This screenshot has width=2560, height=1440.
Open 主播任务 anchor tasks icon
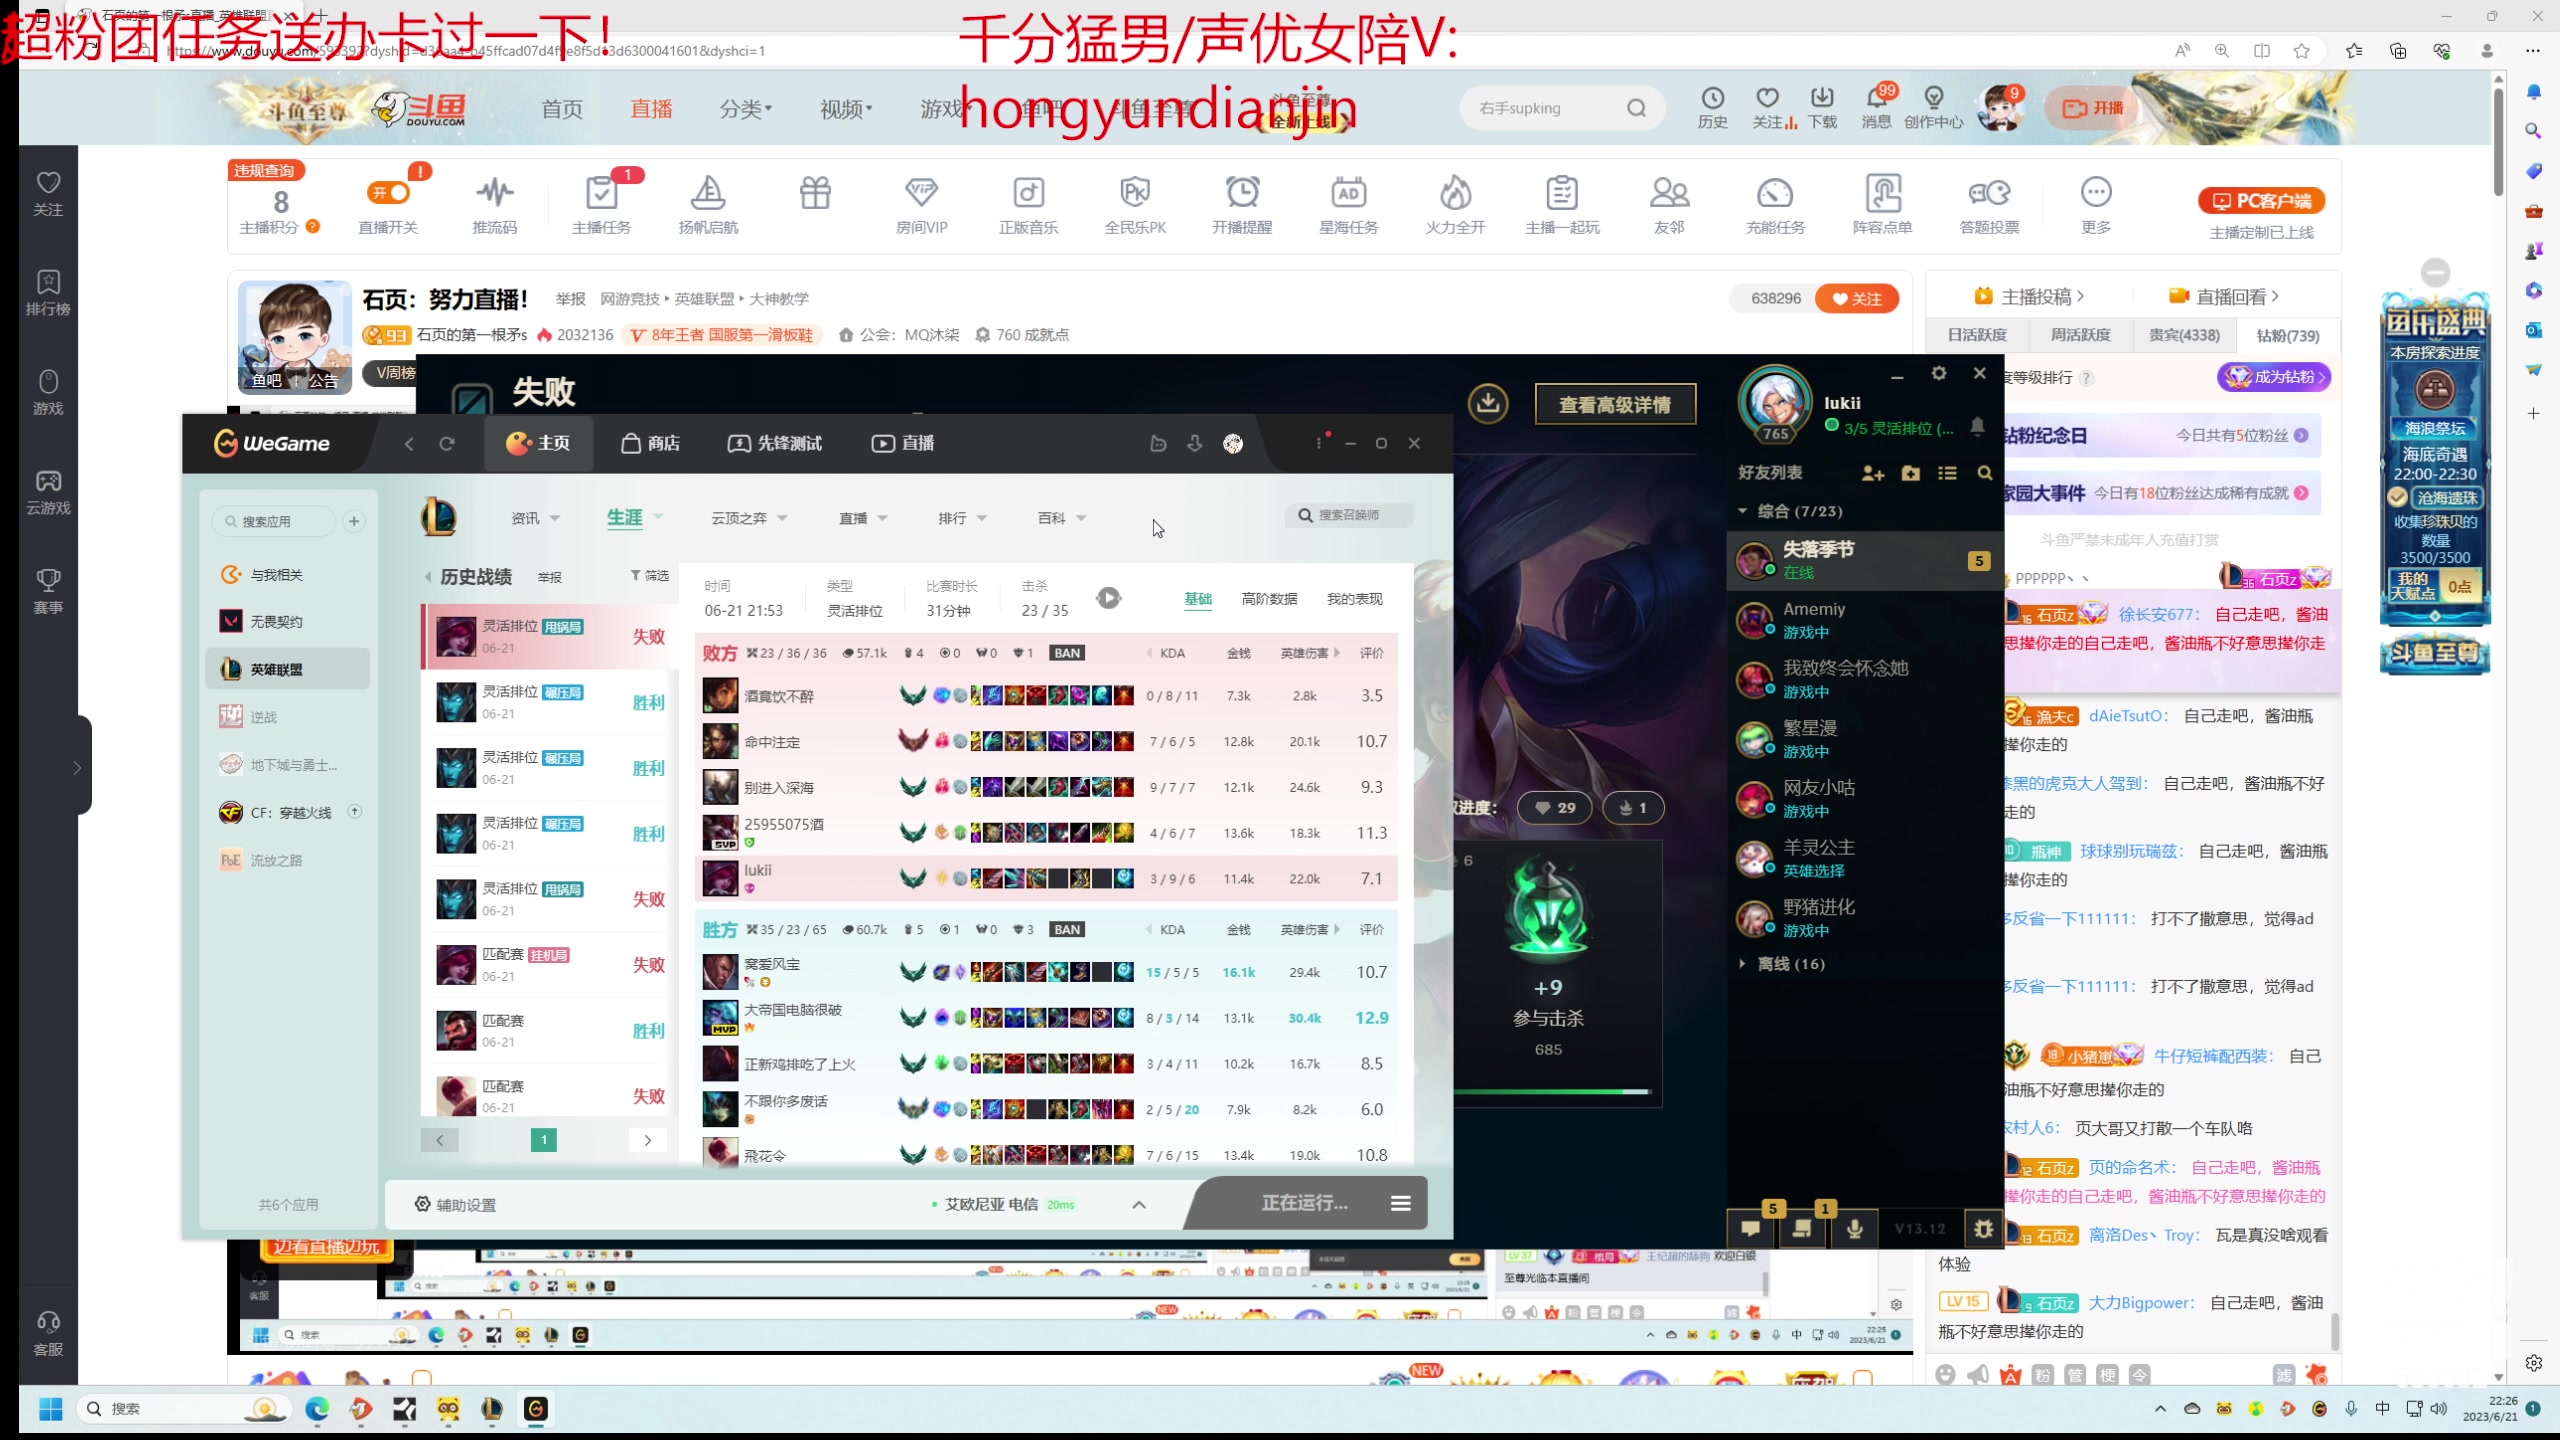pyautogui.click(x=601, y=205)
